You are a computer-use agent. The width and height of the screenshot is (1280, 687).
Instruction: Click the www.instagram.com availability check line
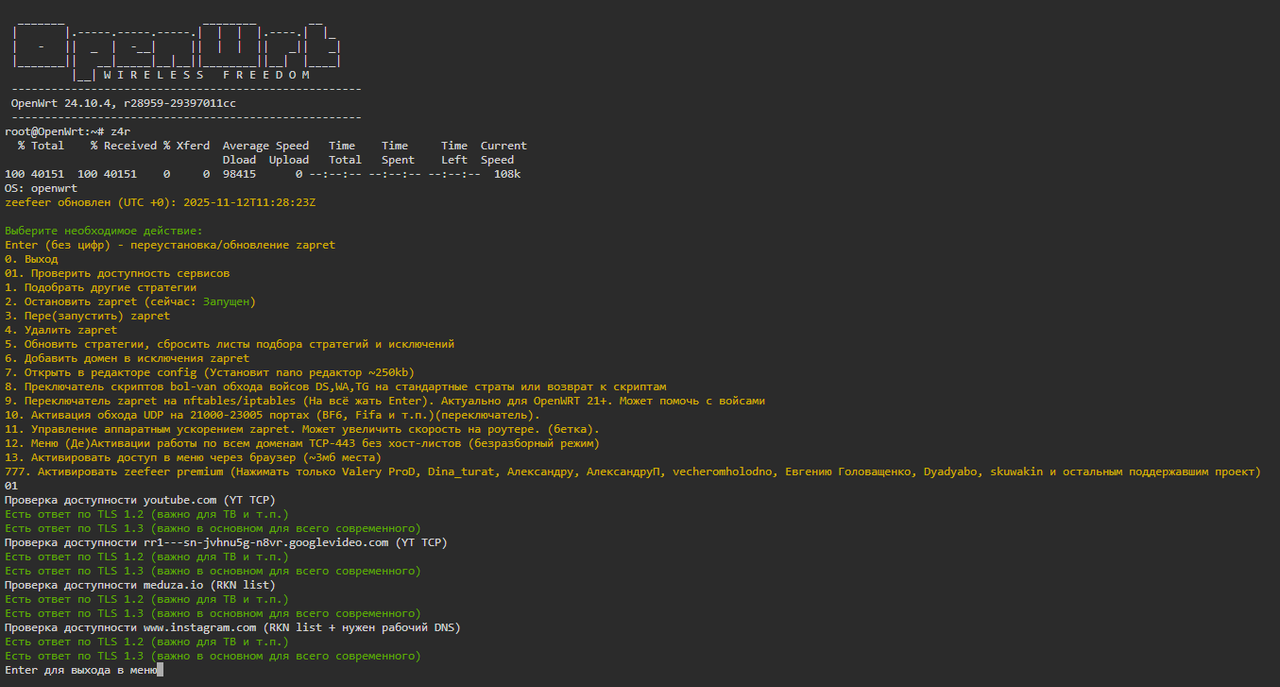coord(233,627)
